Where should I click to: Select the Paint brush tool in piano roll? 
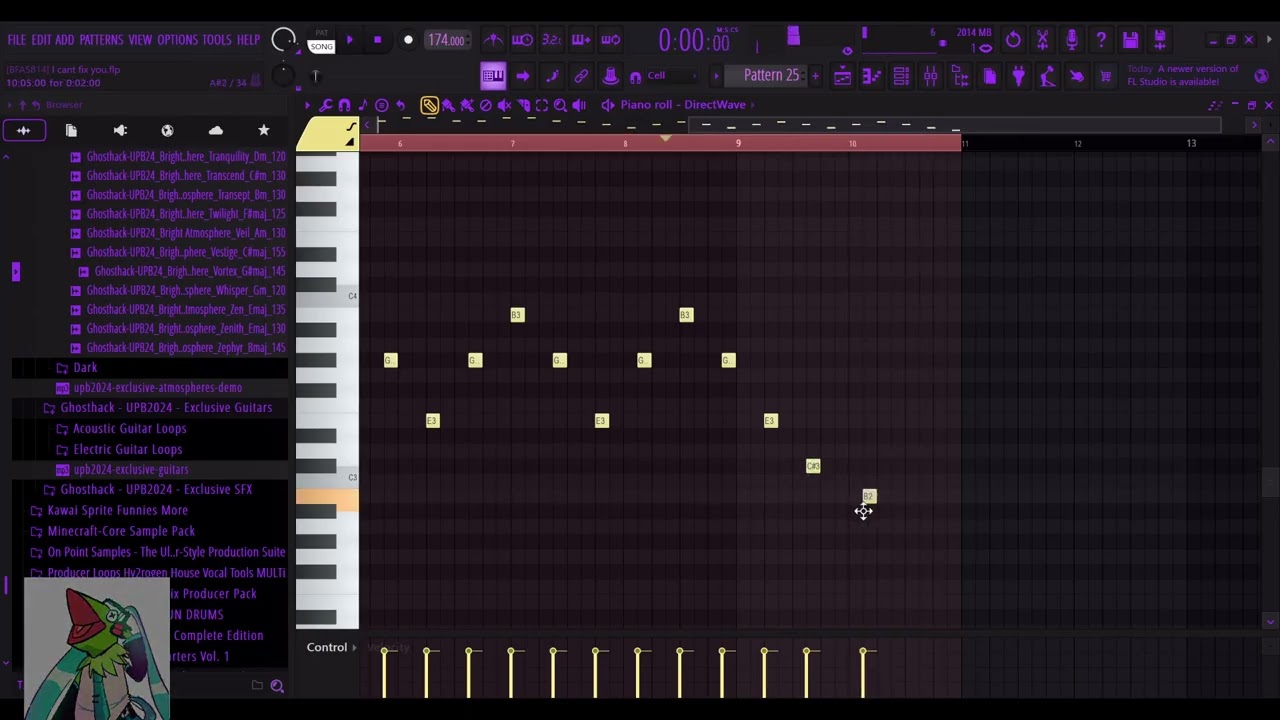click(x=448, y=105)
